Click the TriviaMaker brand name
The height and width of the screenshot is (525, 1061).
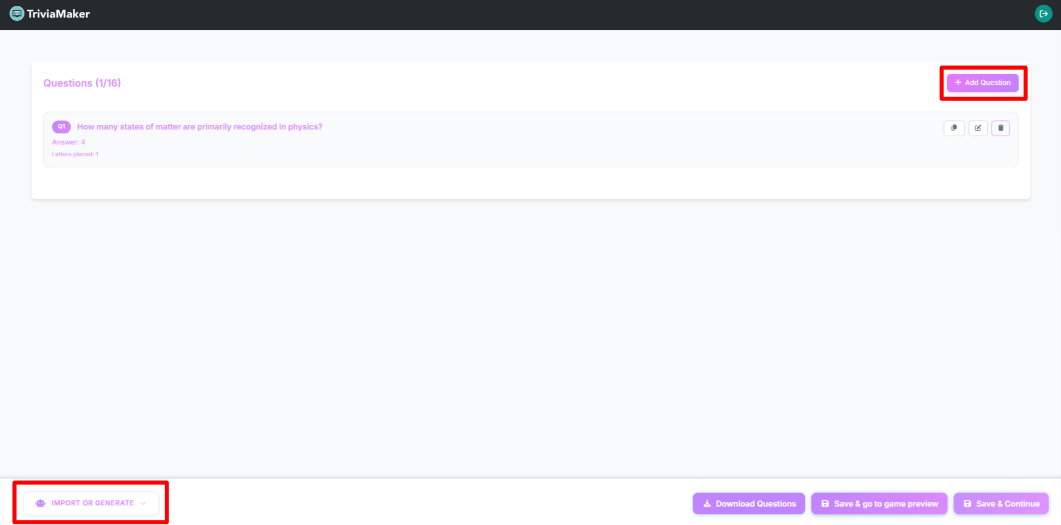click(58, 14)
